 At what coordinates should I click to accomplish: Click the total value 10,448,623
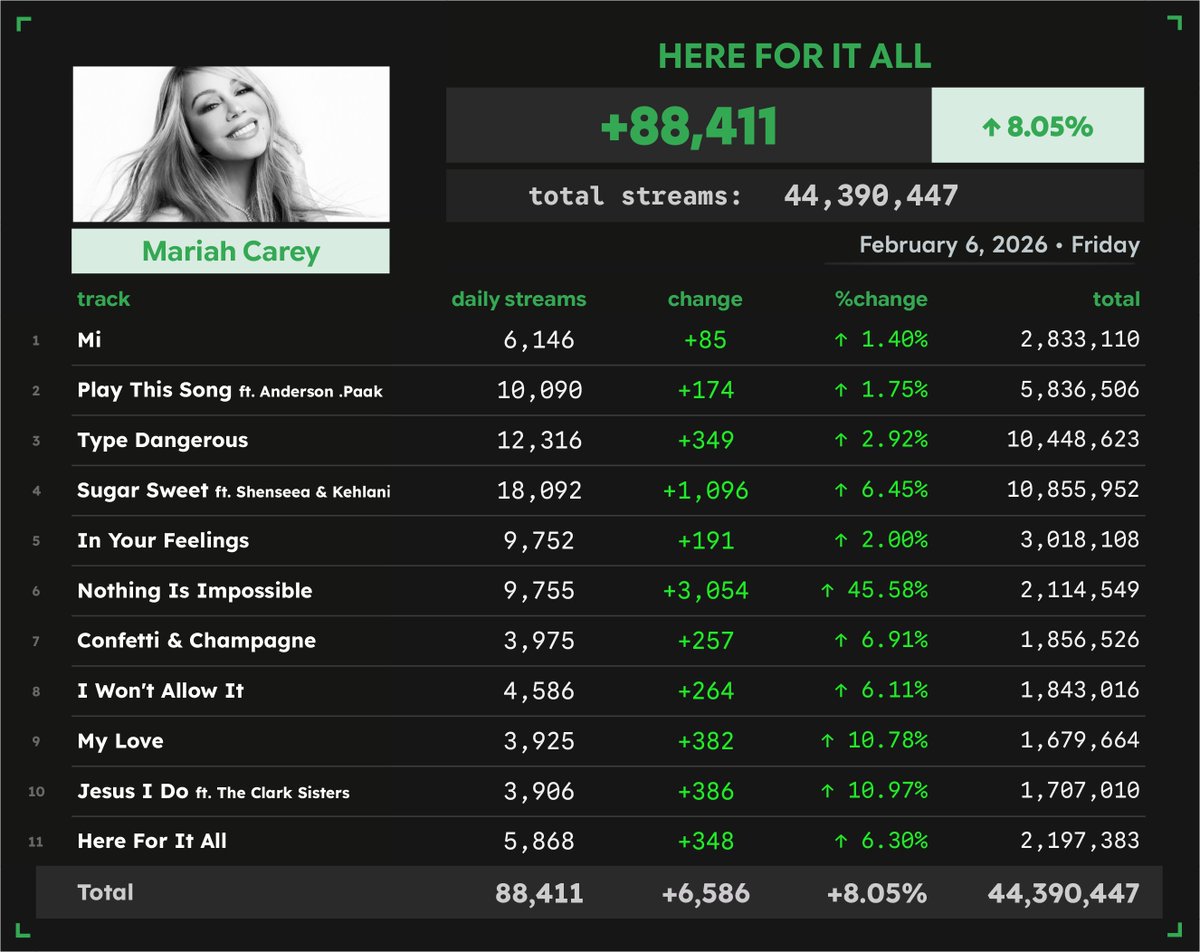click(x=1073, y=440)
